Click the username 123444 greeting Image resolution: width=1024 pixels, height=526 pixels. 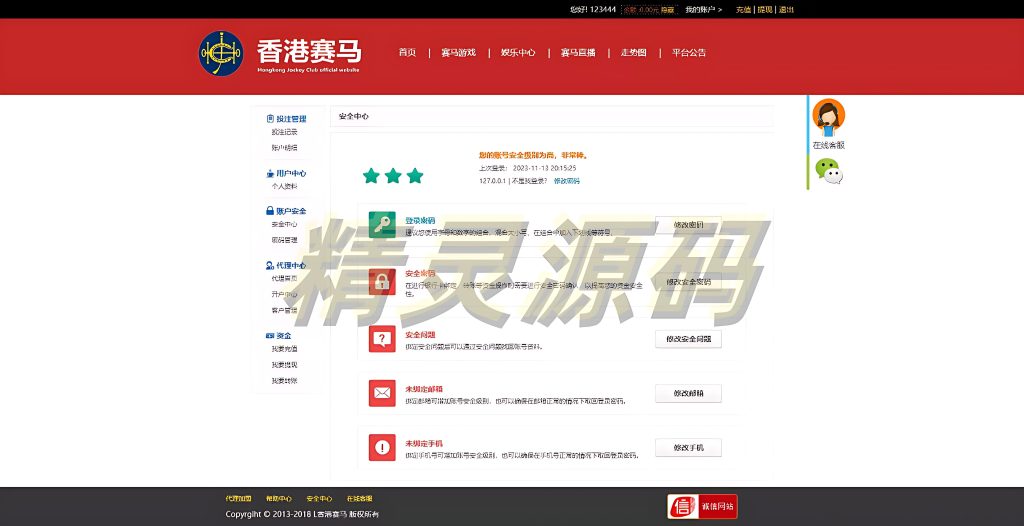(x=593, y=10)
